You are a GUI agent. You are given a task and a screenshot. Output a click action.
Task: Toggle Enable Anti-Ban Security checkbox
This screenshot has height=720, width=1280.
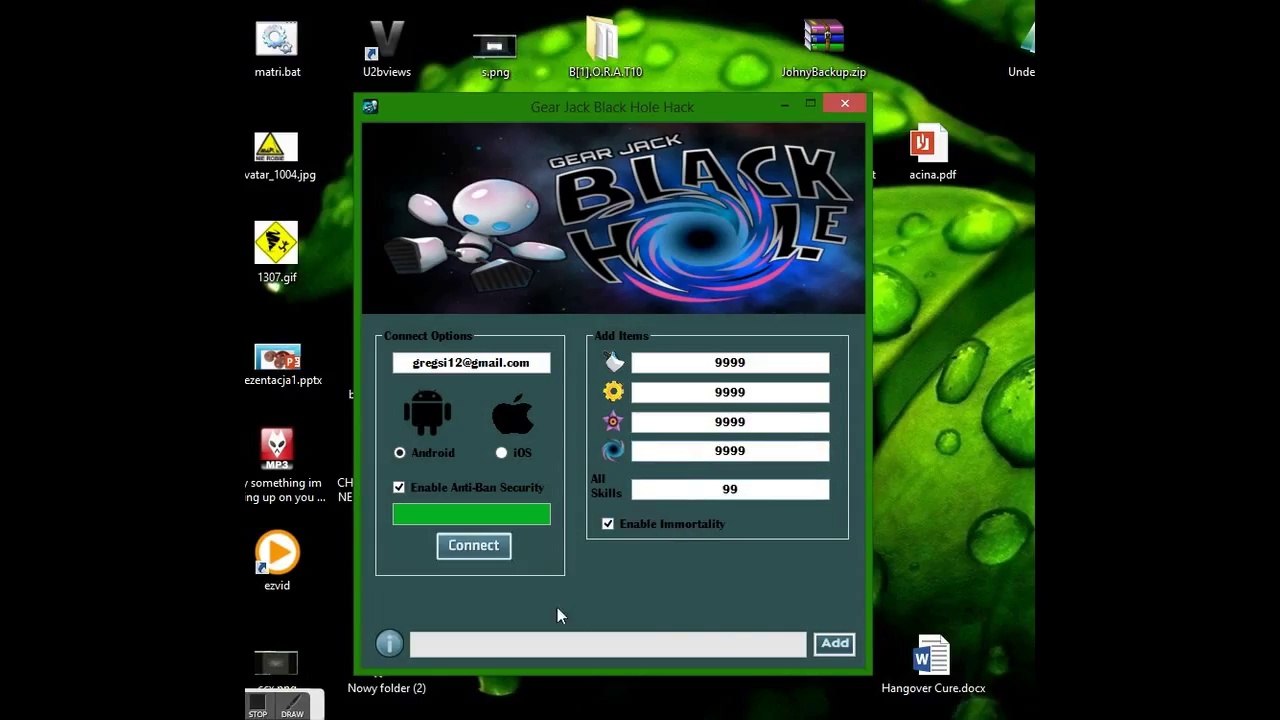pyautogui.click(x=399, y=487)
